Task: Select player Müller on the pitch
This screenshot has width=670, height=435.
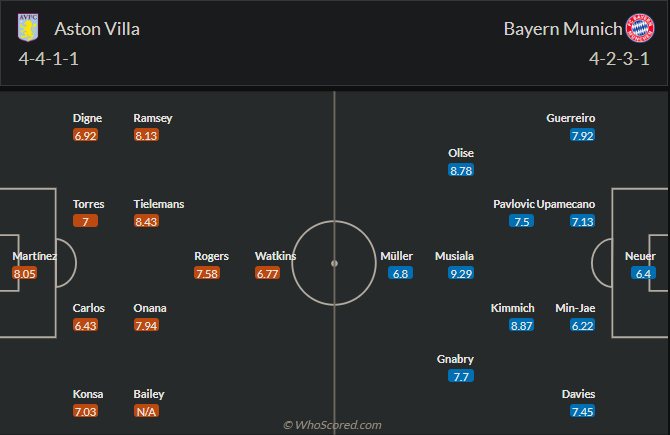Action: pyautogui.click(x=397, y=256)
